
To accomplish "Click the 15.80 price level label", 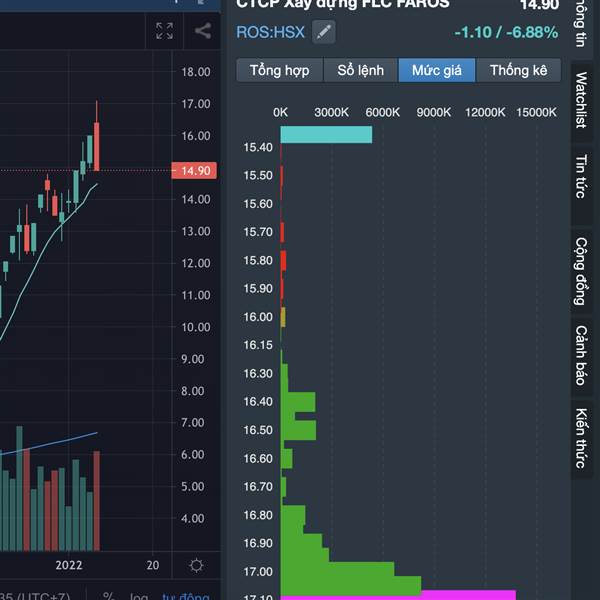I will pos(258,260).
